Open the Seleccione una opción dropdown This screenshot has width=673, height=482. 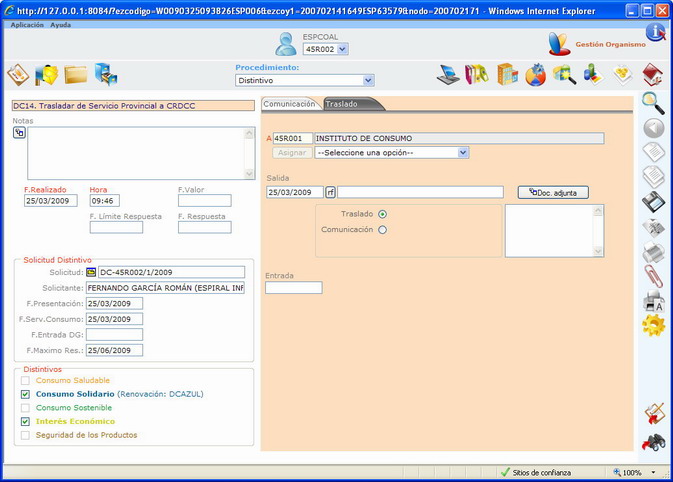tap(392, 153)
